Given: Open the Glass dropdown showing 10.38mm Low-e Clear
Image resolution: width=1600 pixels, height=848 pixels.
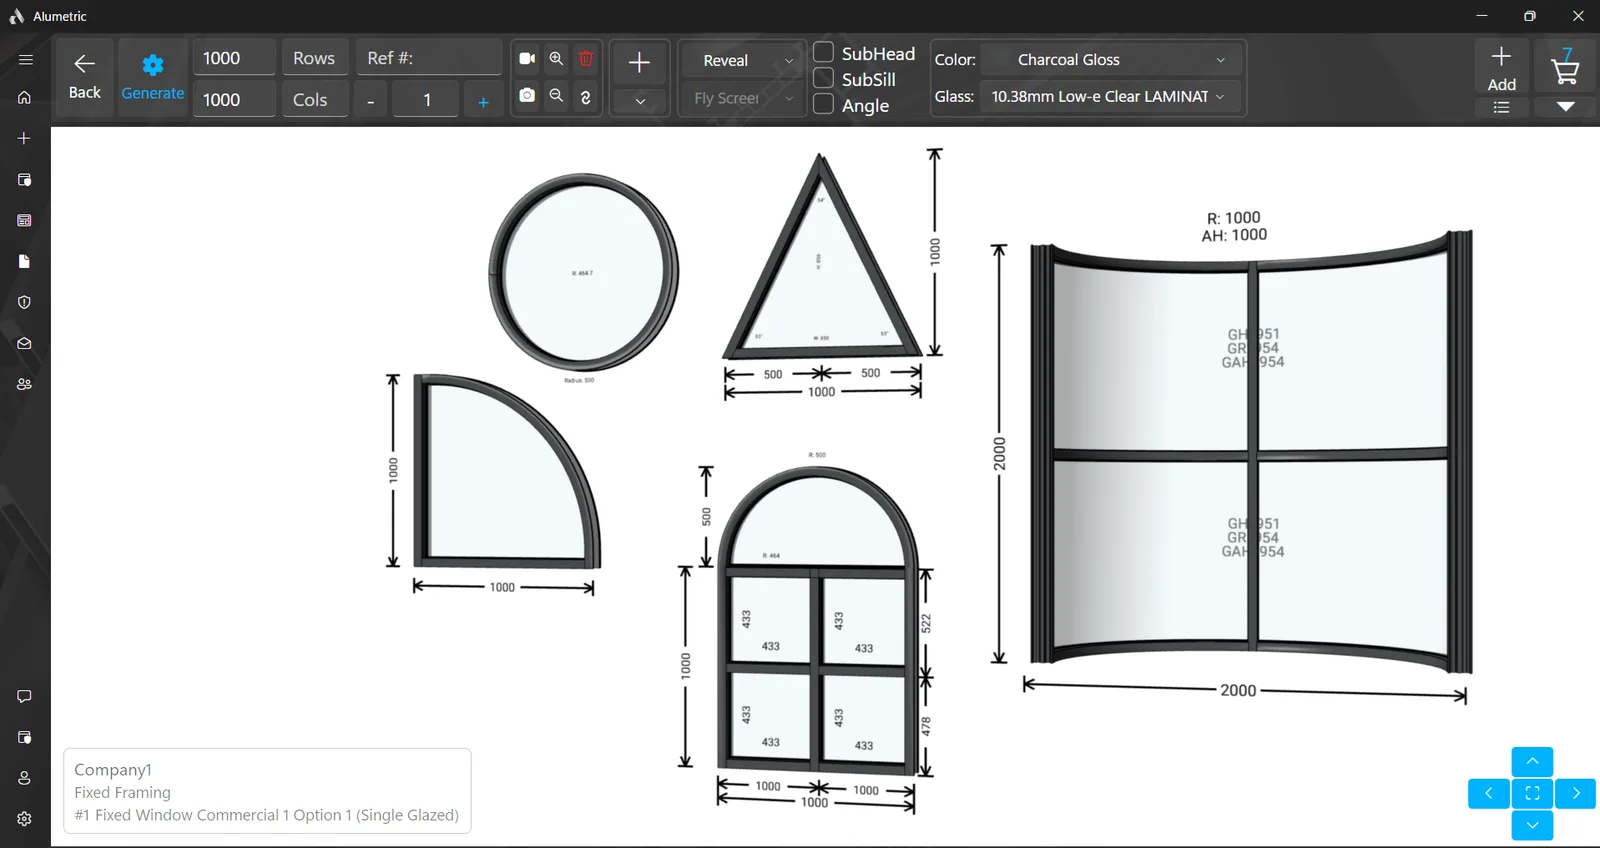Looking at the screenshot, I should [1111, 97].
